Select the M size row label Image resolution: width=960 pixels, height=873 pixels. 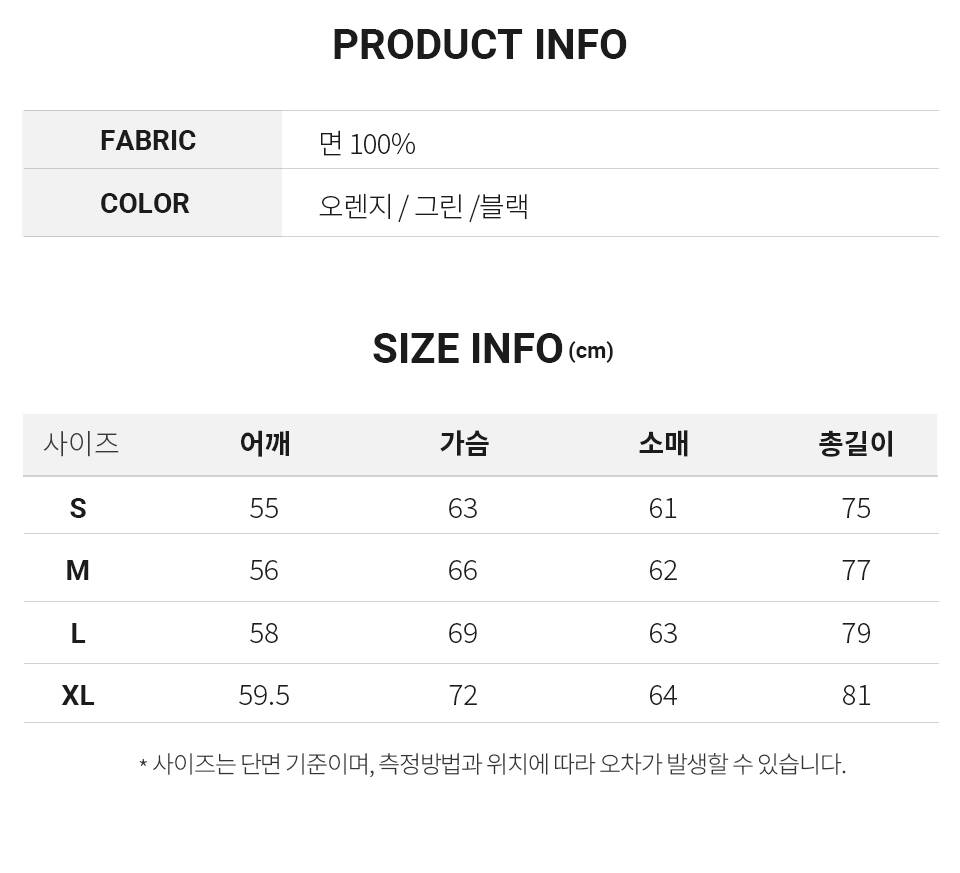pos(78,571)
